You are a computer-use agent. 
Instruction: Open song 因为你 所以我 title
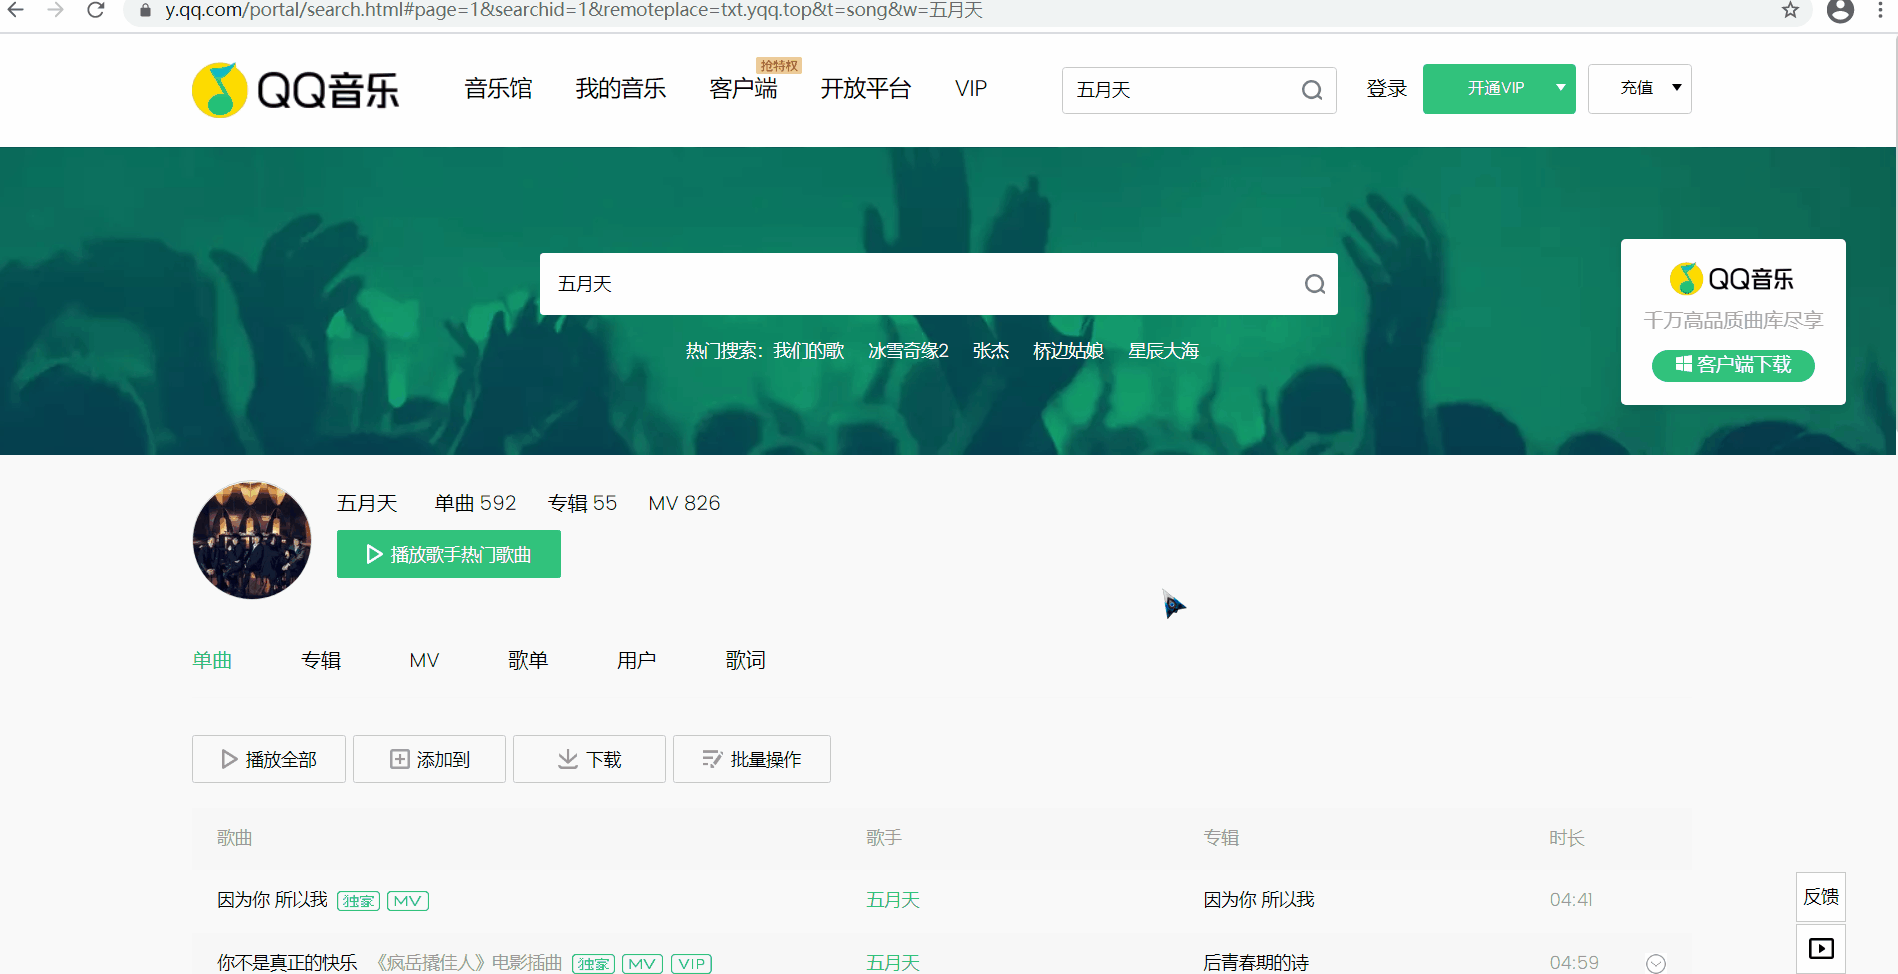[272, 900]
